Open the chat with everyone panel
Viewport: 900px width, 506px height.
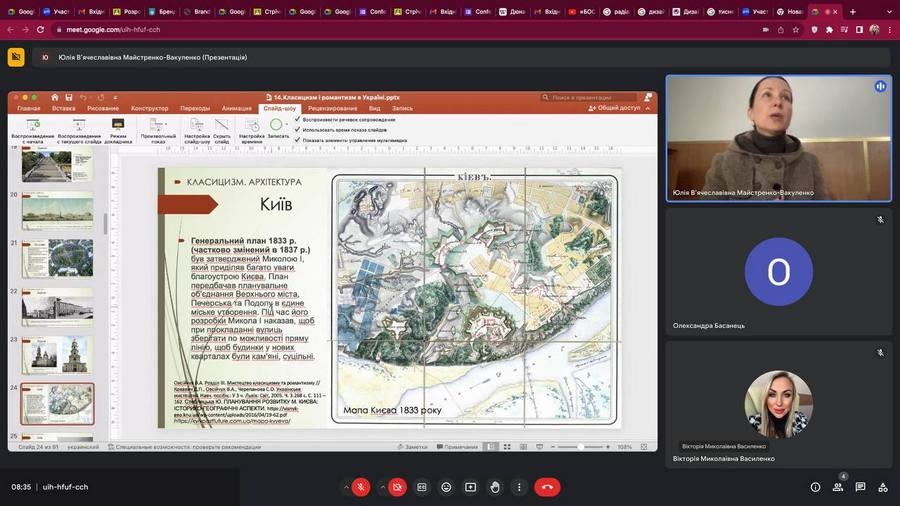pyautogui.click(x=860, y=487)
